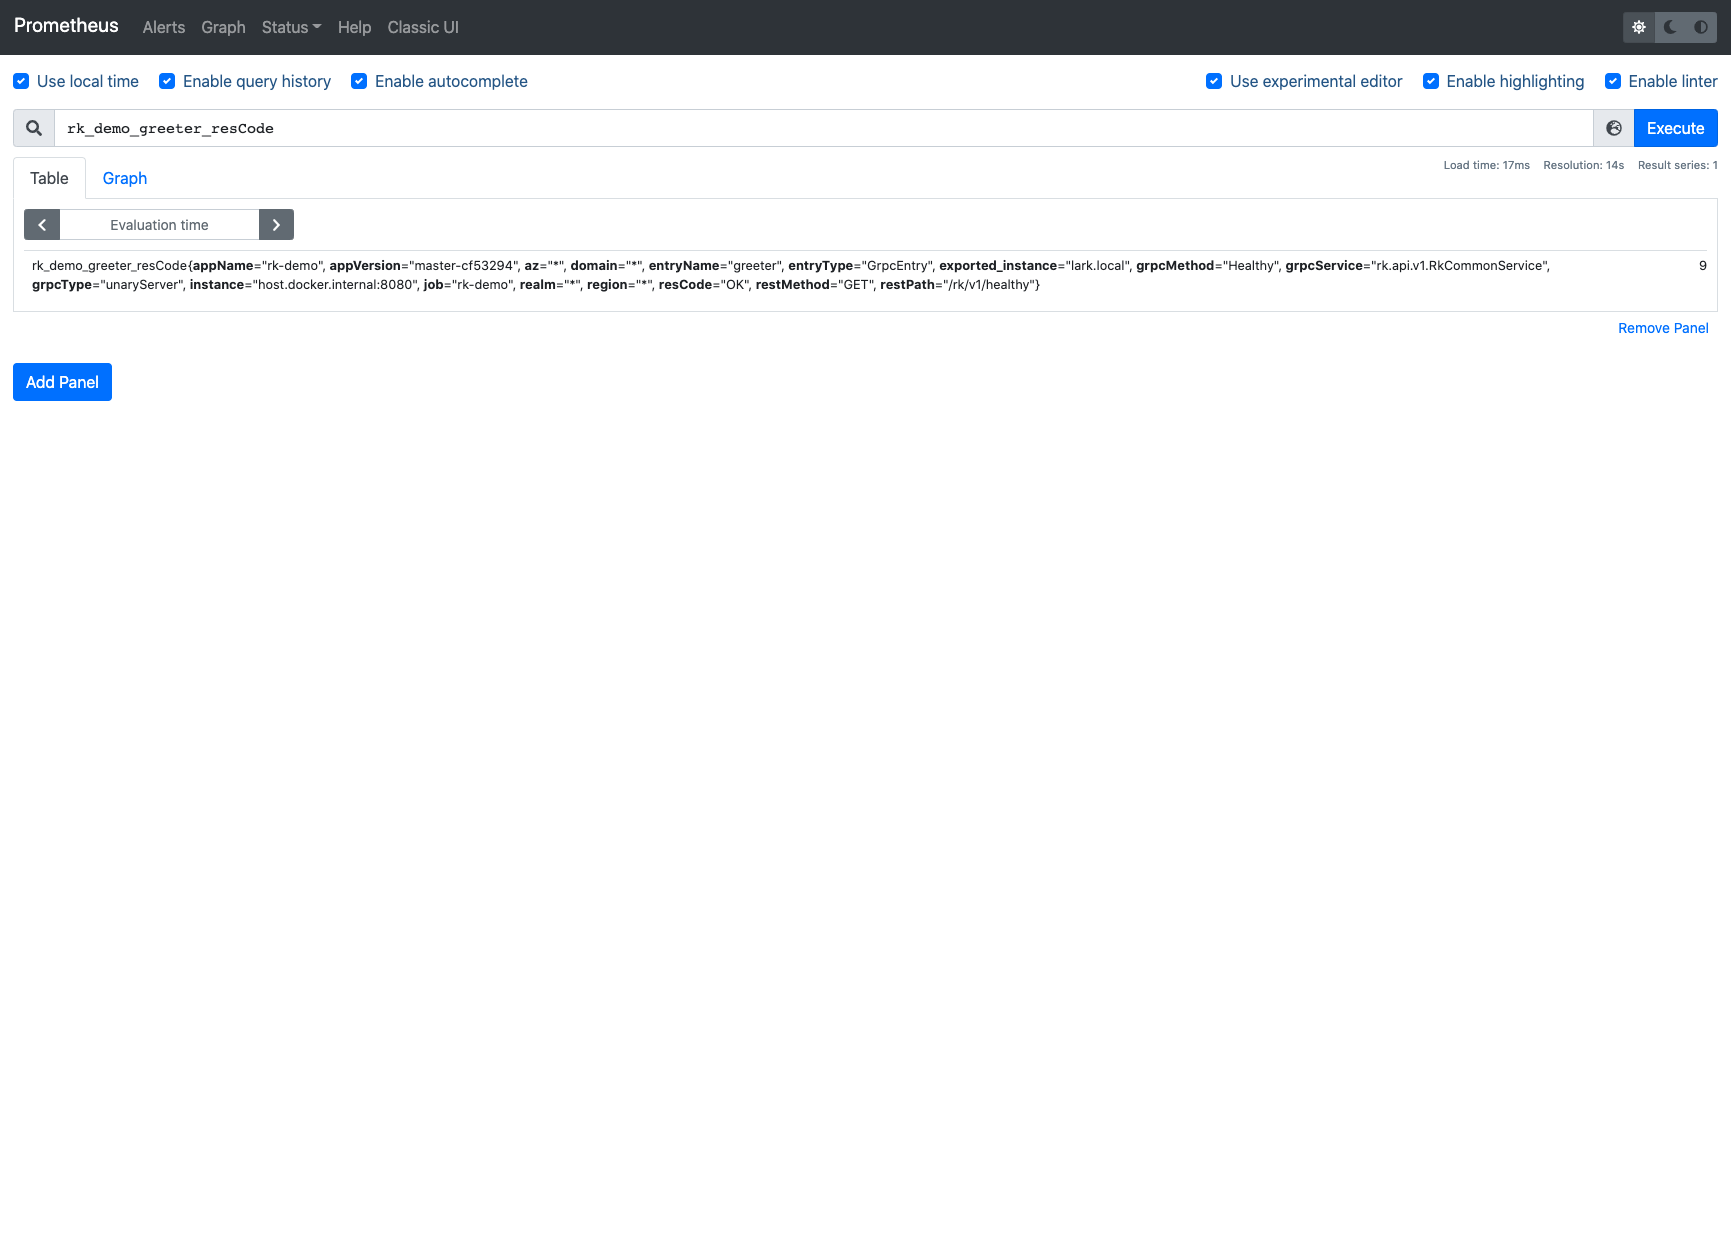Switch to dark theme moon icon
The height and width of the screenshot is (1246, 1731).
coord(1670,27)
